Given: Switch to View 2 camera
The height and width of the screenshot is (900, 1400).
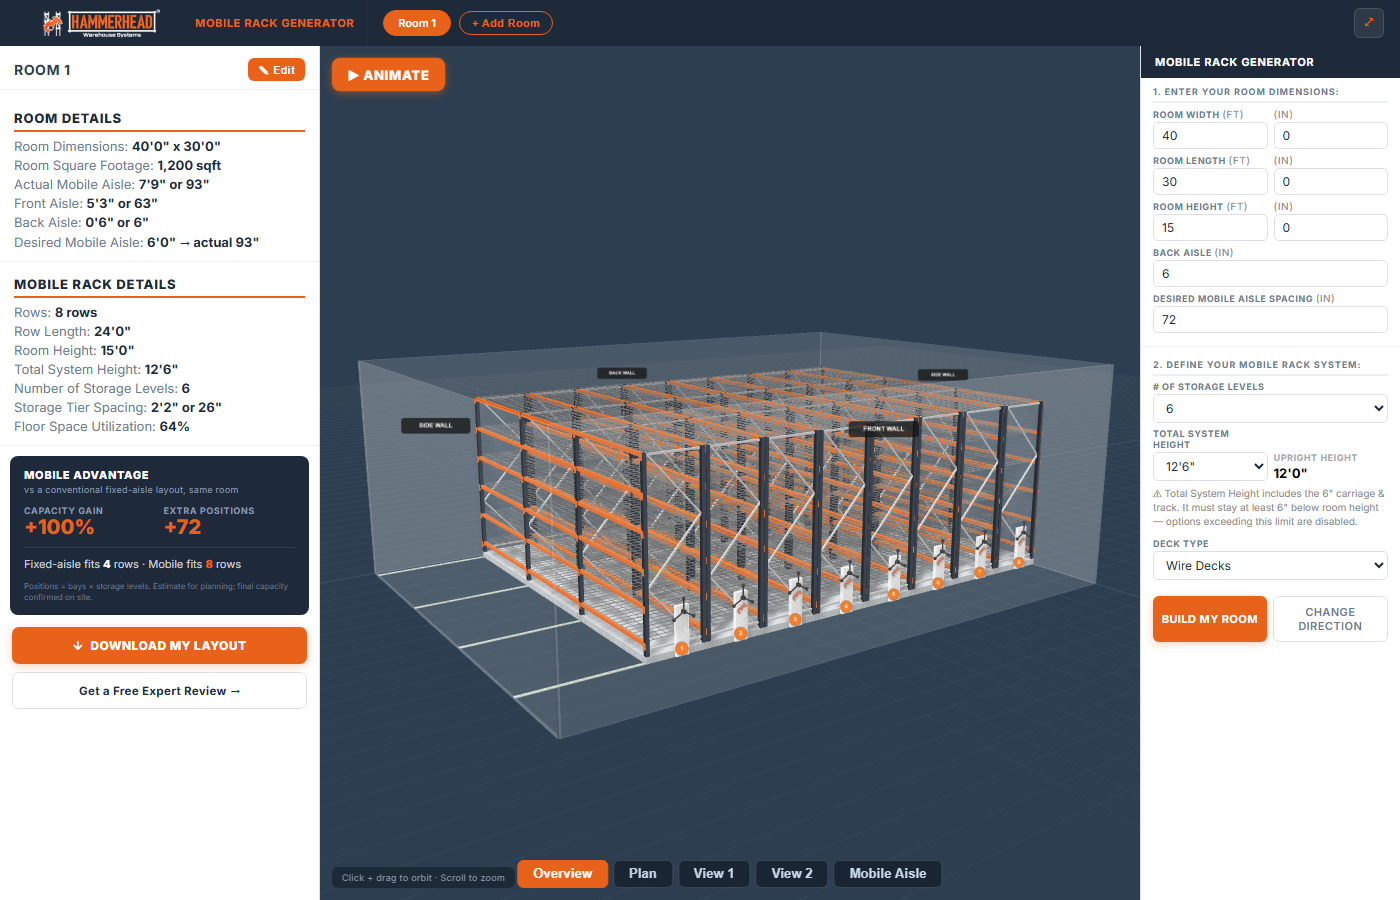Looking at the screenshot, I should (792, 874).
